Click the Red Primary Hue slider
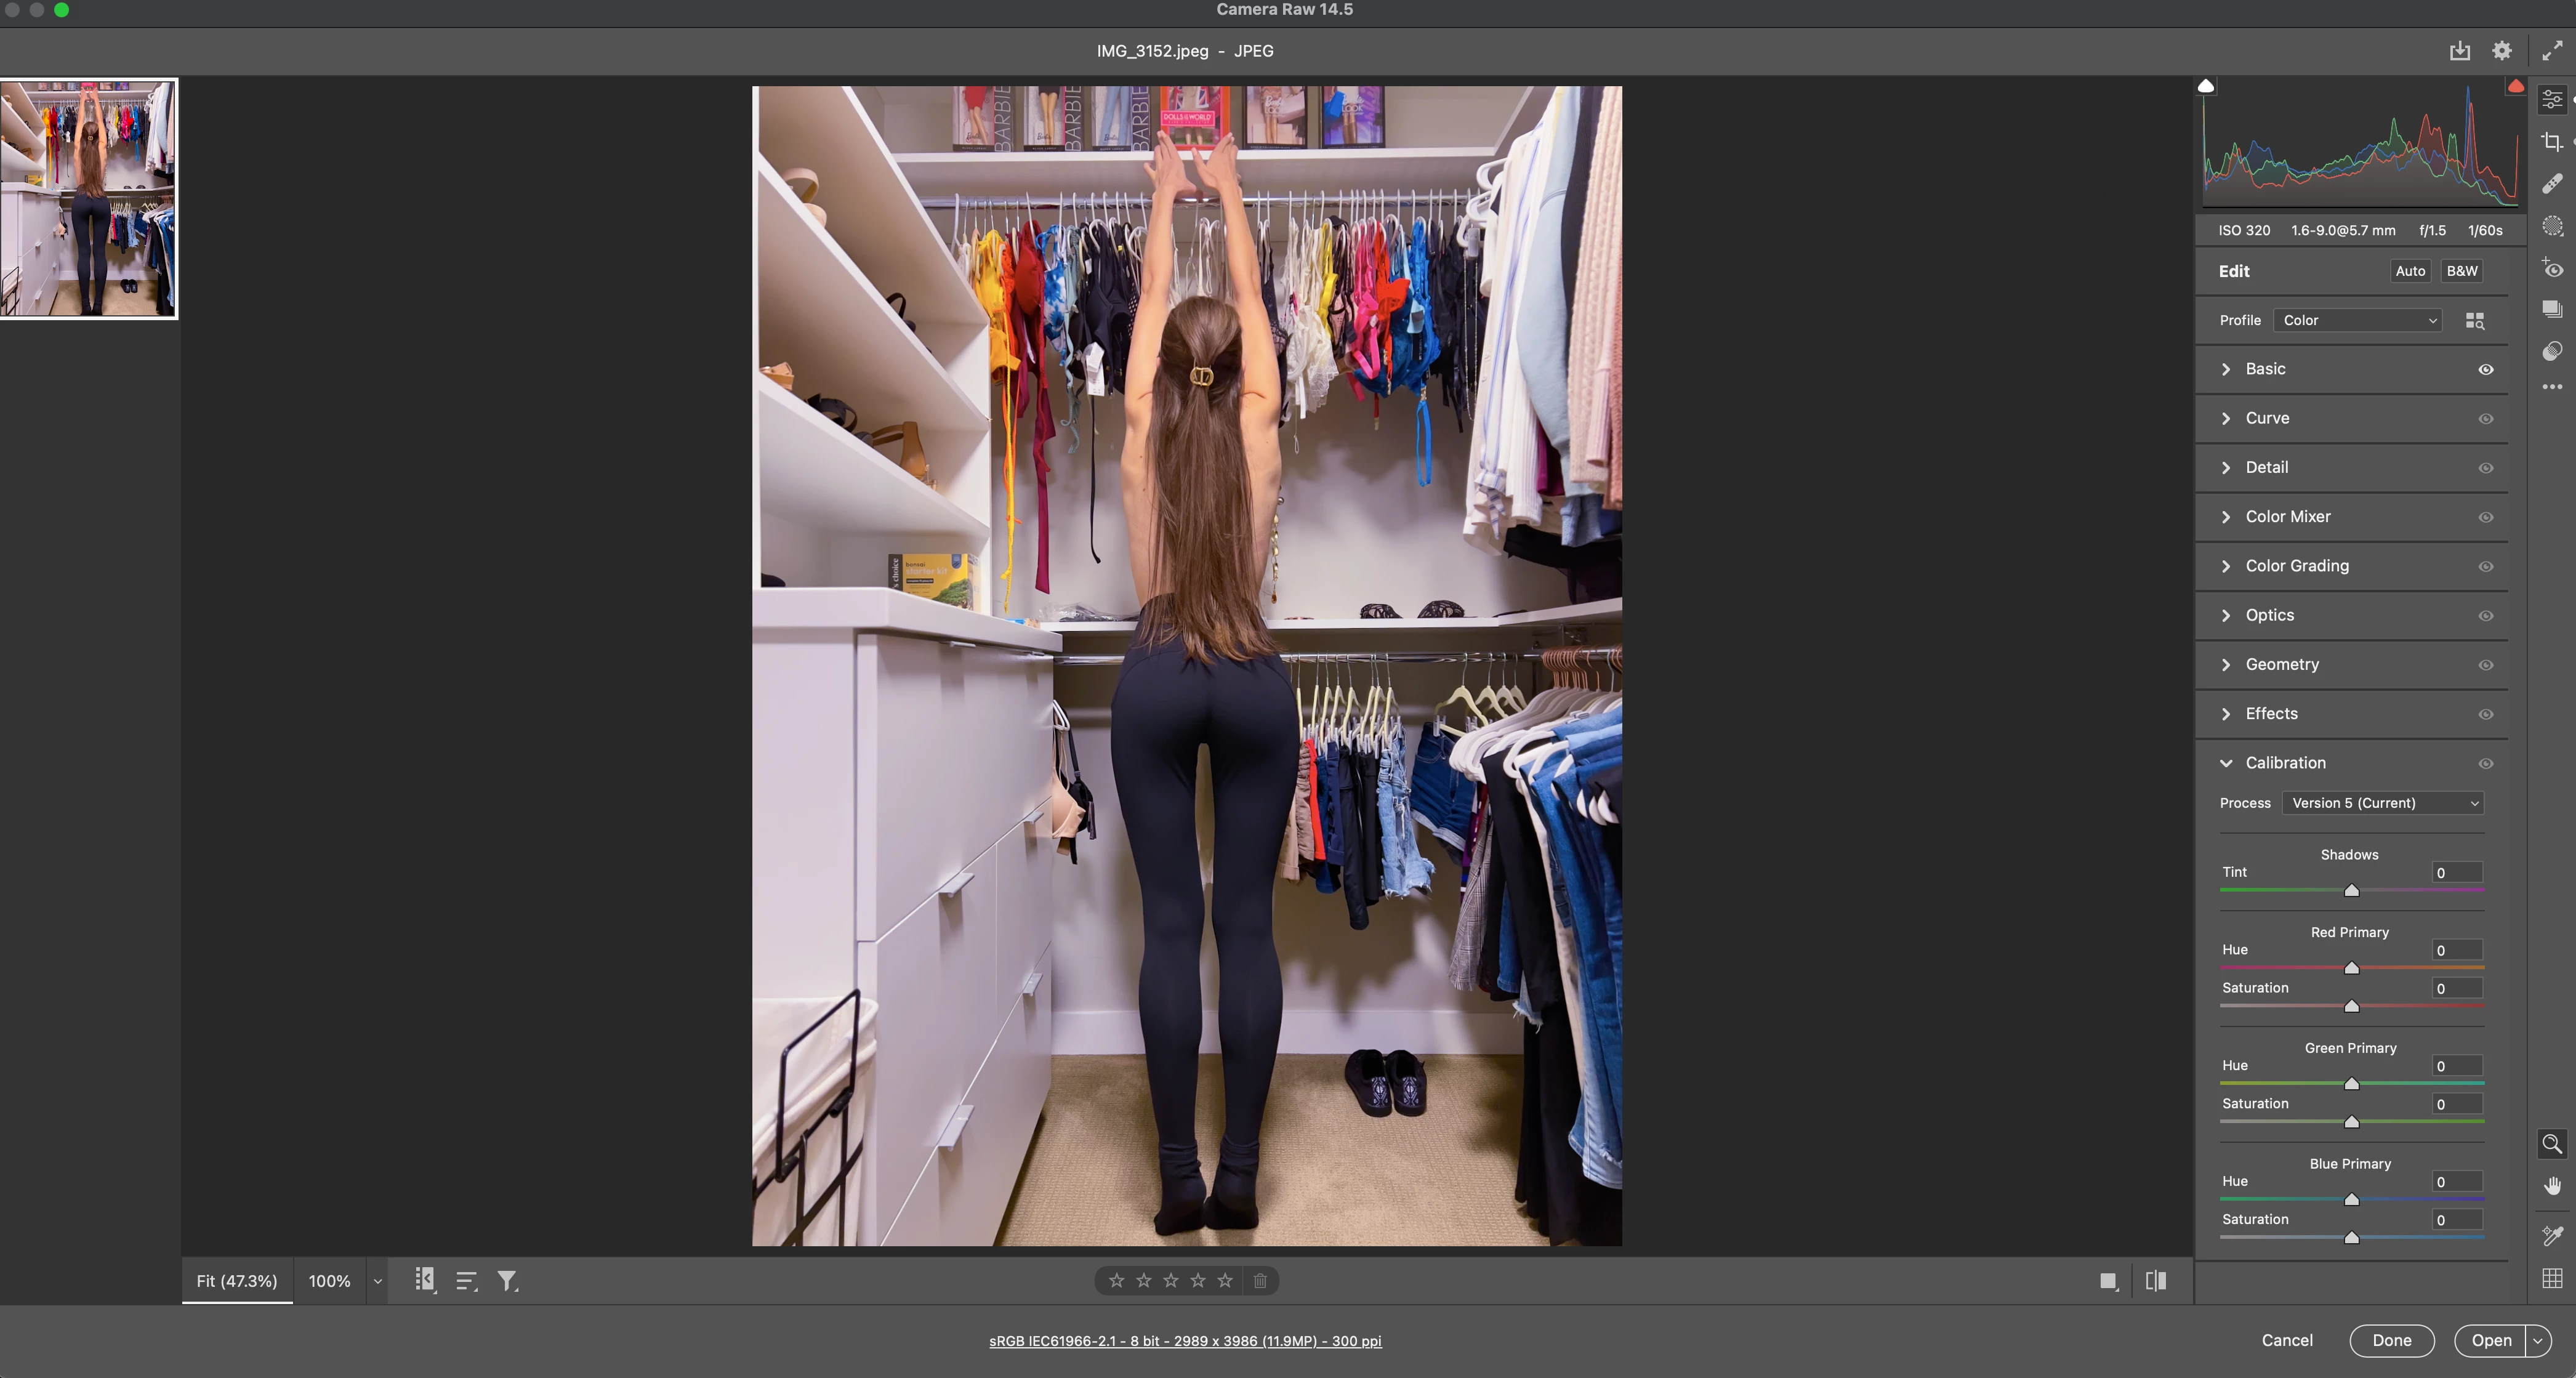The height and width of the screenshot is (1378, 2576). pyautogui.click(x=2352, y=968)
